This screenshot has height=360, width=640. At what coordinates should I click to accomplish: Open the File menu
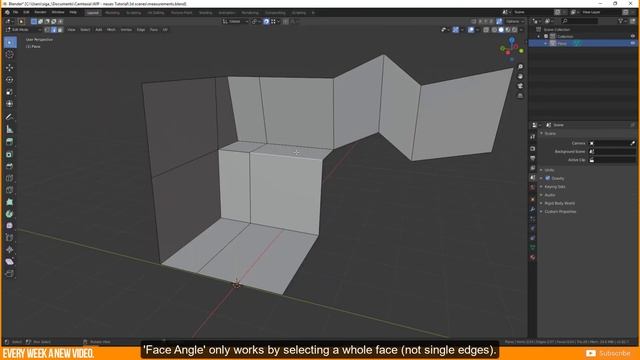(16, 12)
